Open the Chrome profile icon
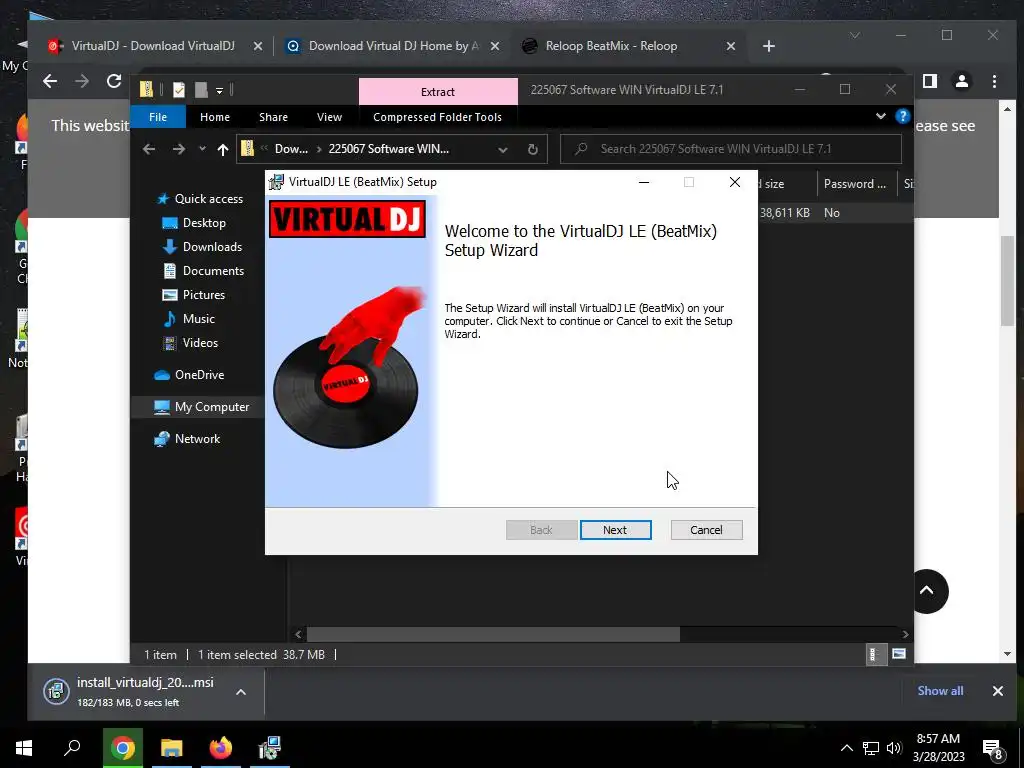Image resolution: width=1024 pixels, height=768 pixels. (962, 81)
